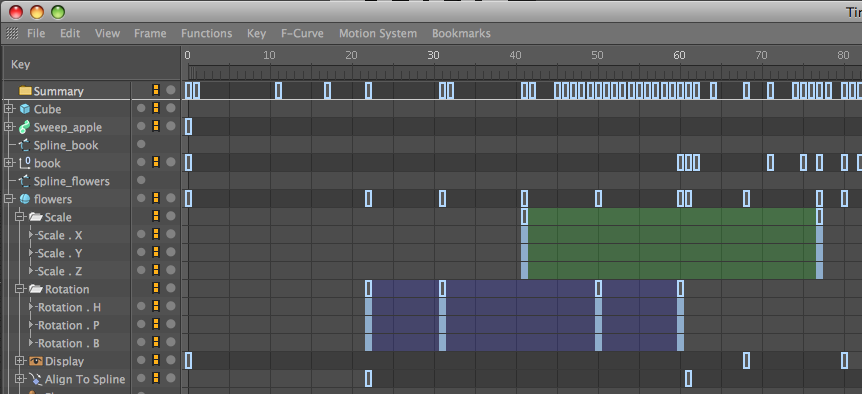
Task: Expand the Scale . X track curve
Action: [31, 235]
